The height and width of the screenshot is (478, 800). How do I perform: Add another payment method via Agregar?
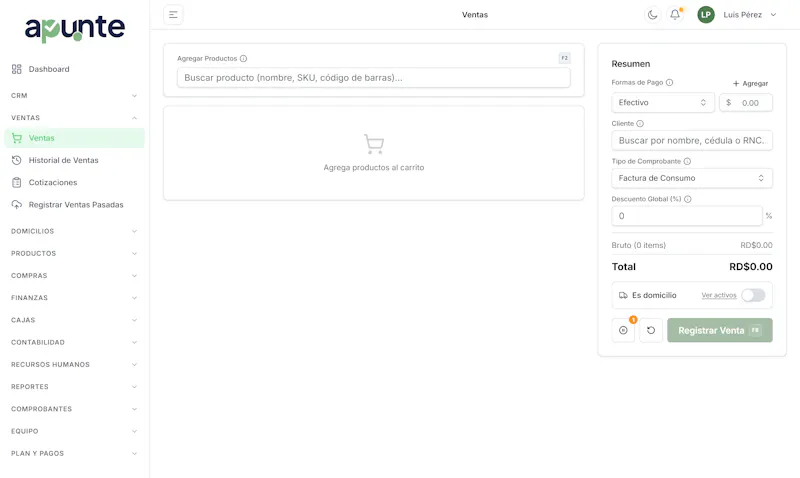[x=751, y=83]
